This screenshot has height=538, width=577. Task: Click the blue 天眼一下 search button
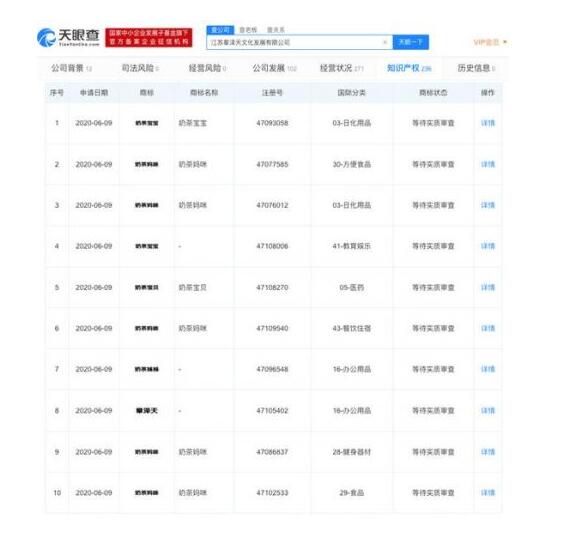tap(411, 42)
